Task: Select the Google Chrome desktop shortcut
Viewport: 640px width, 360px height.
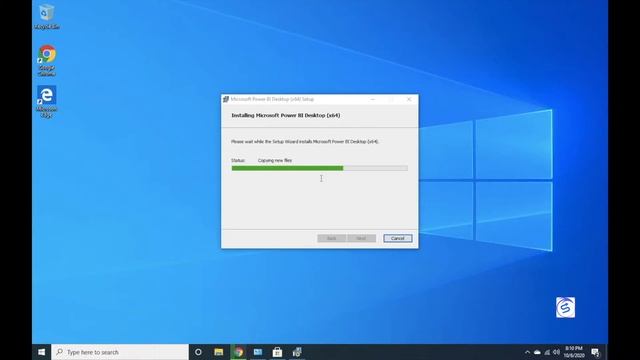Action: pos(47,60)
